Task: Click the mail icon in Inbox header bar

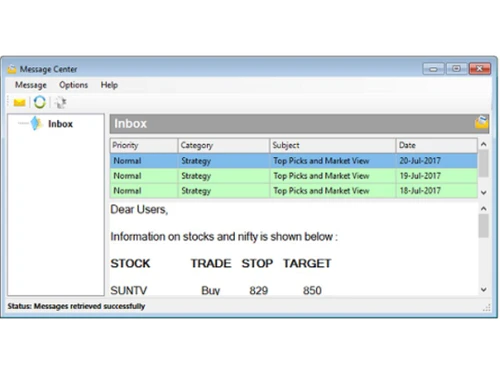Action: pos(481,122)
